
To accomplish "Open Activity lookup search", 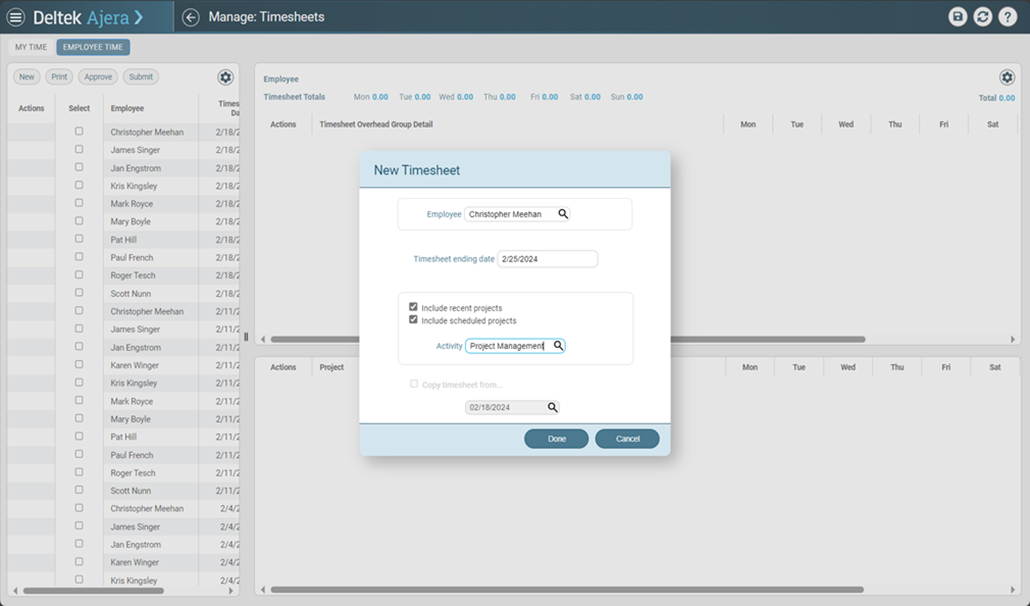I will pos(558,346).
